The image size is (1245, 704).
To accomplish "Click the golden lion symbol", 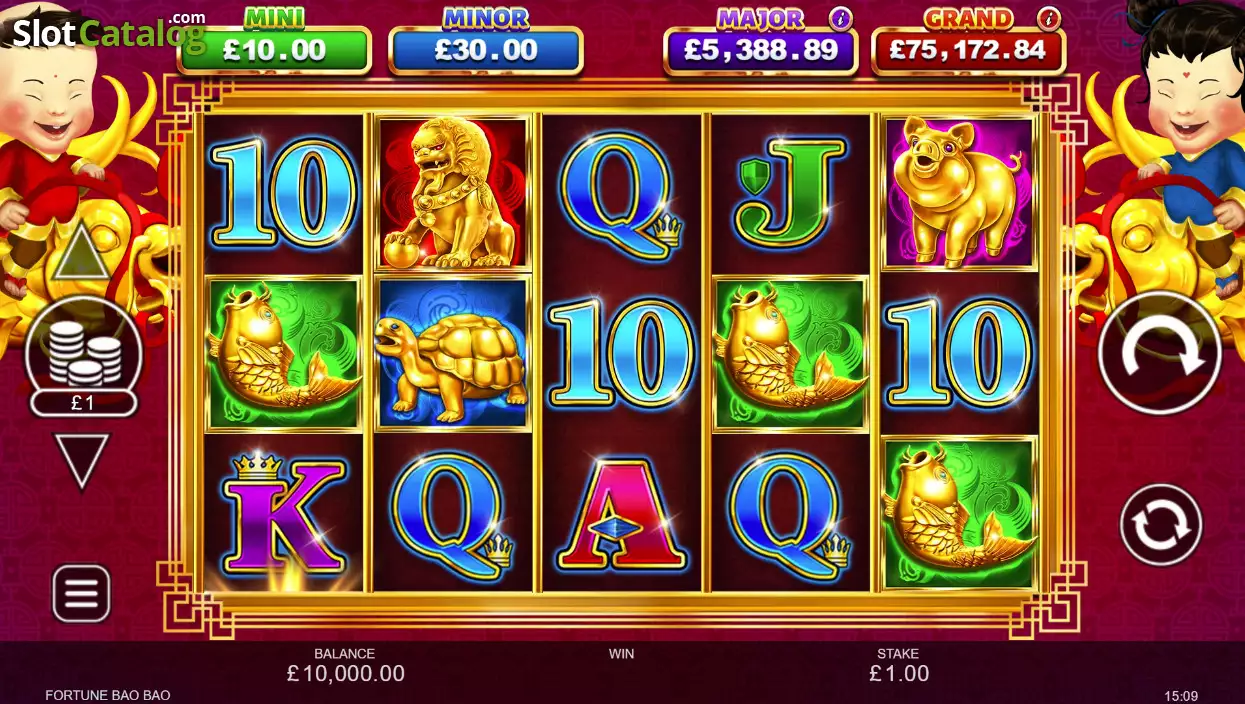I will pyautogui.click(x=453, y=193).
